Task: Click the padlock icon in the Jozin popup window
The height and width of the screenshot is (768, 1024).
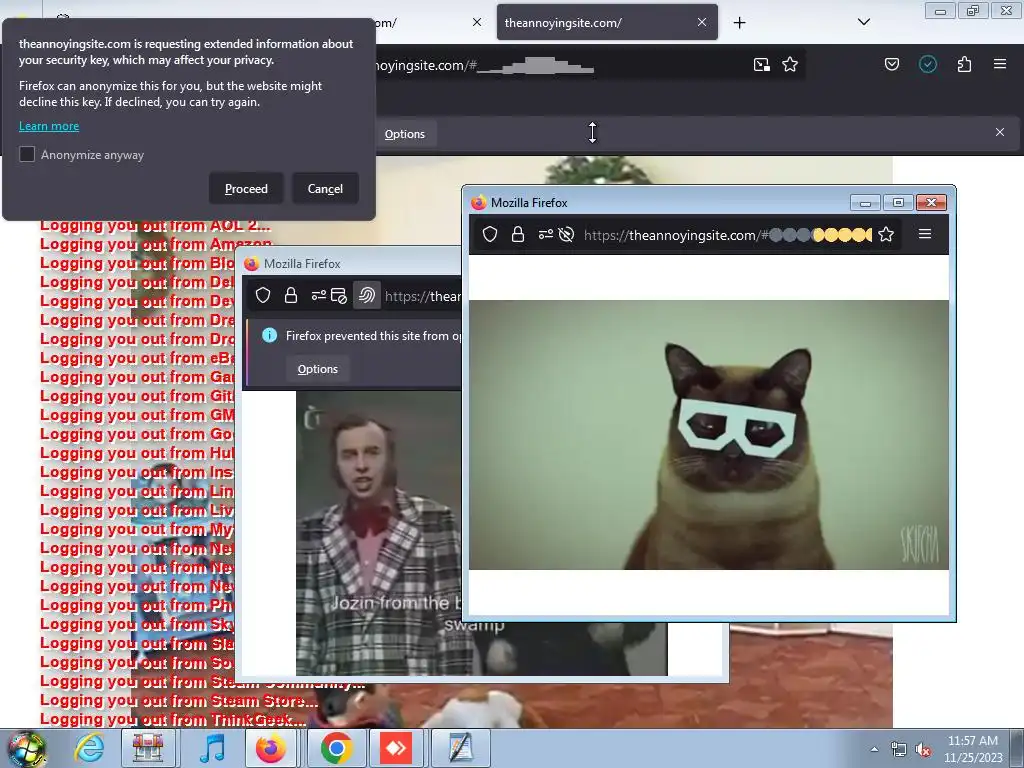Action: click(x=291, y=296)
